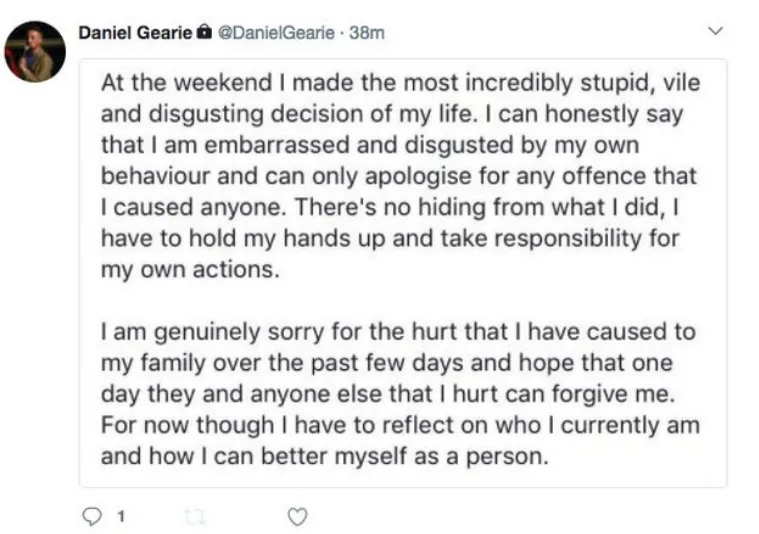The image size is (759, 534).
Task: Open the tweet options chevron menu
Action: (714, 32)
